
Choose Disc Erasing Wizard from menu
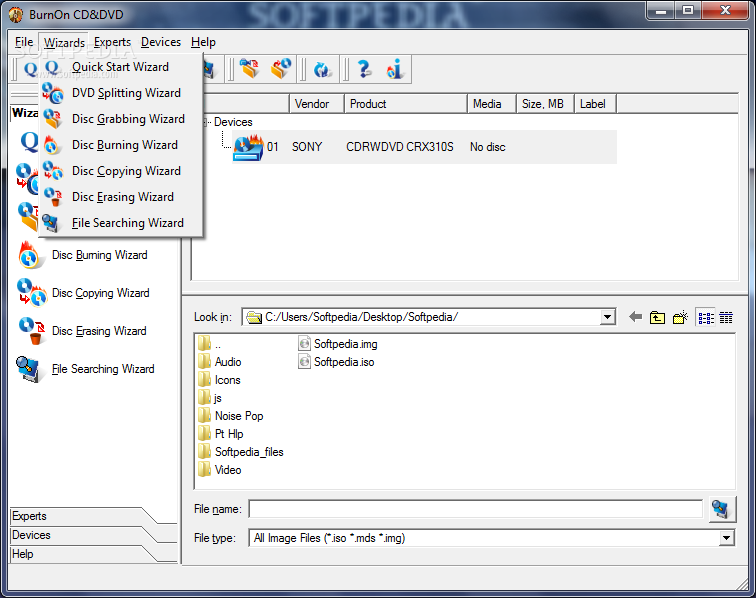point(121,197)
